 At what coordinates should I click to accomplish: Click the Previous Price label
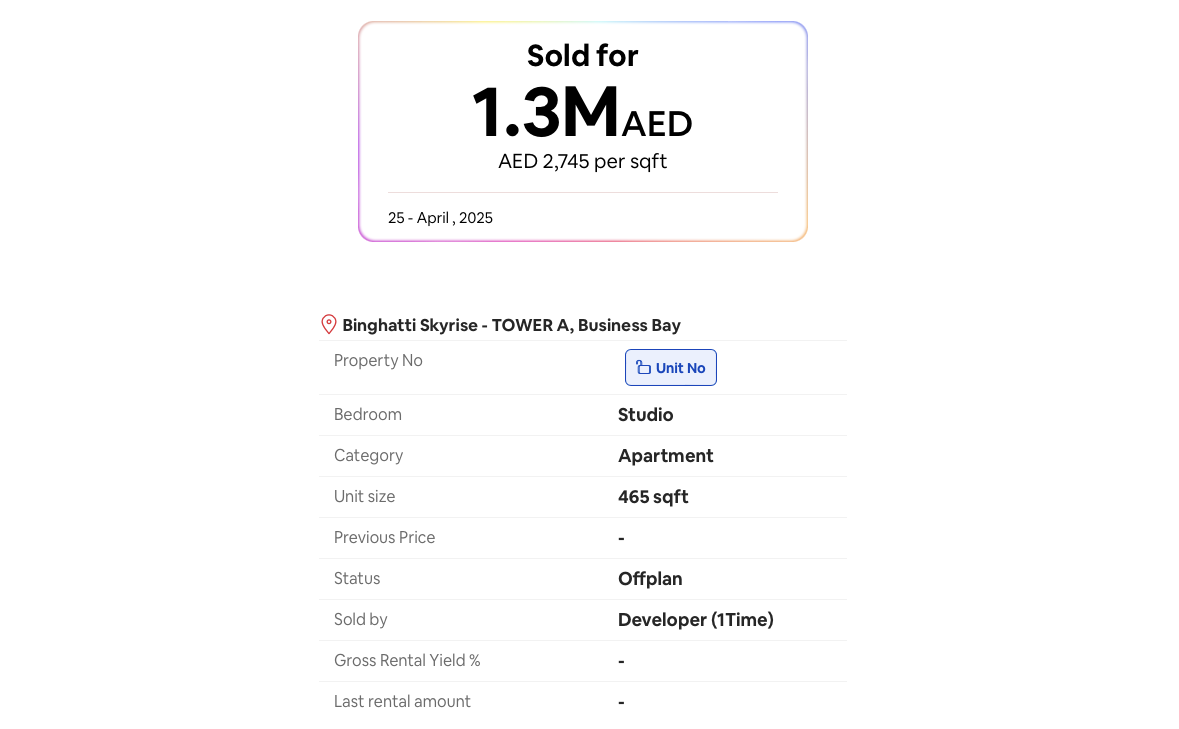coord(384,538)
